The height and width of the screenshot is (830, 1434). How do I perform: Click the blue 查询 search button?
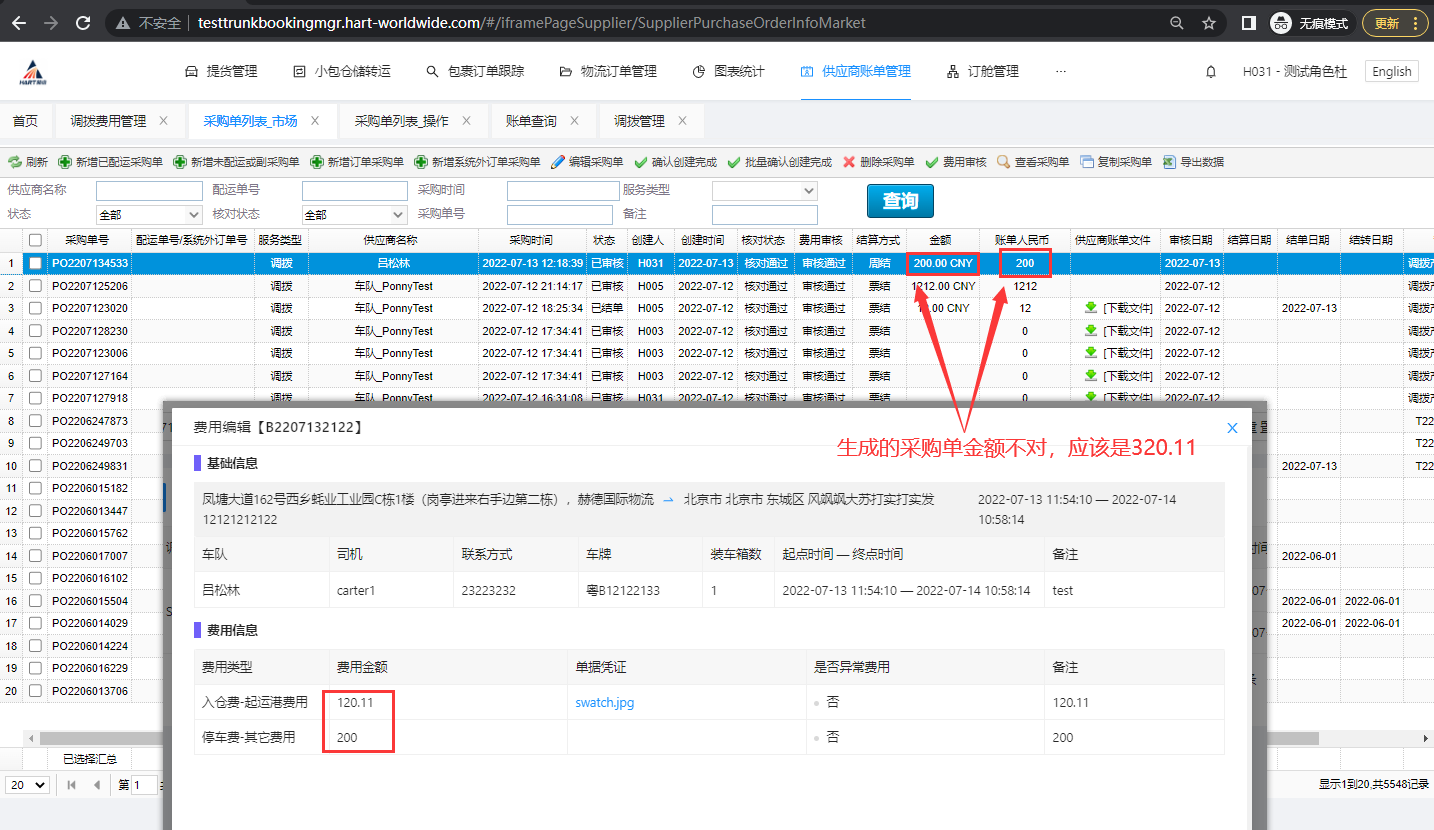tap(899, 201)
